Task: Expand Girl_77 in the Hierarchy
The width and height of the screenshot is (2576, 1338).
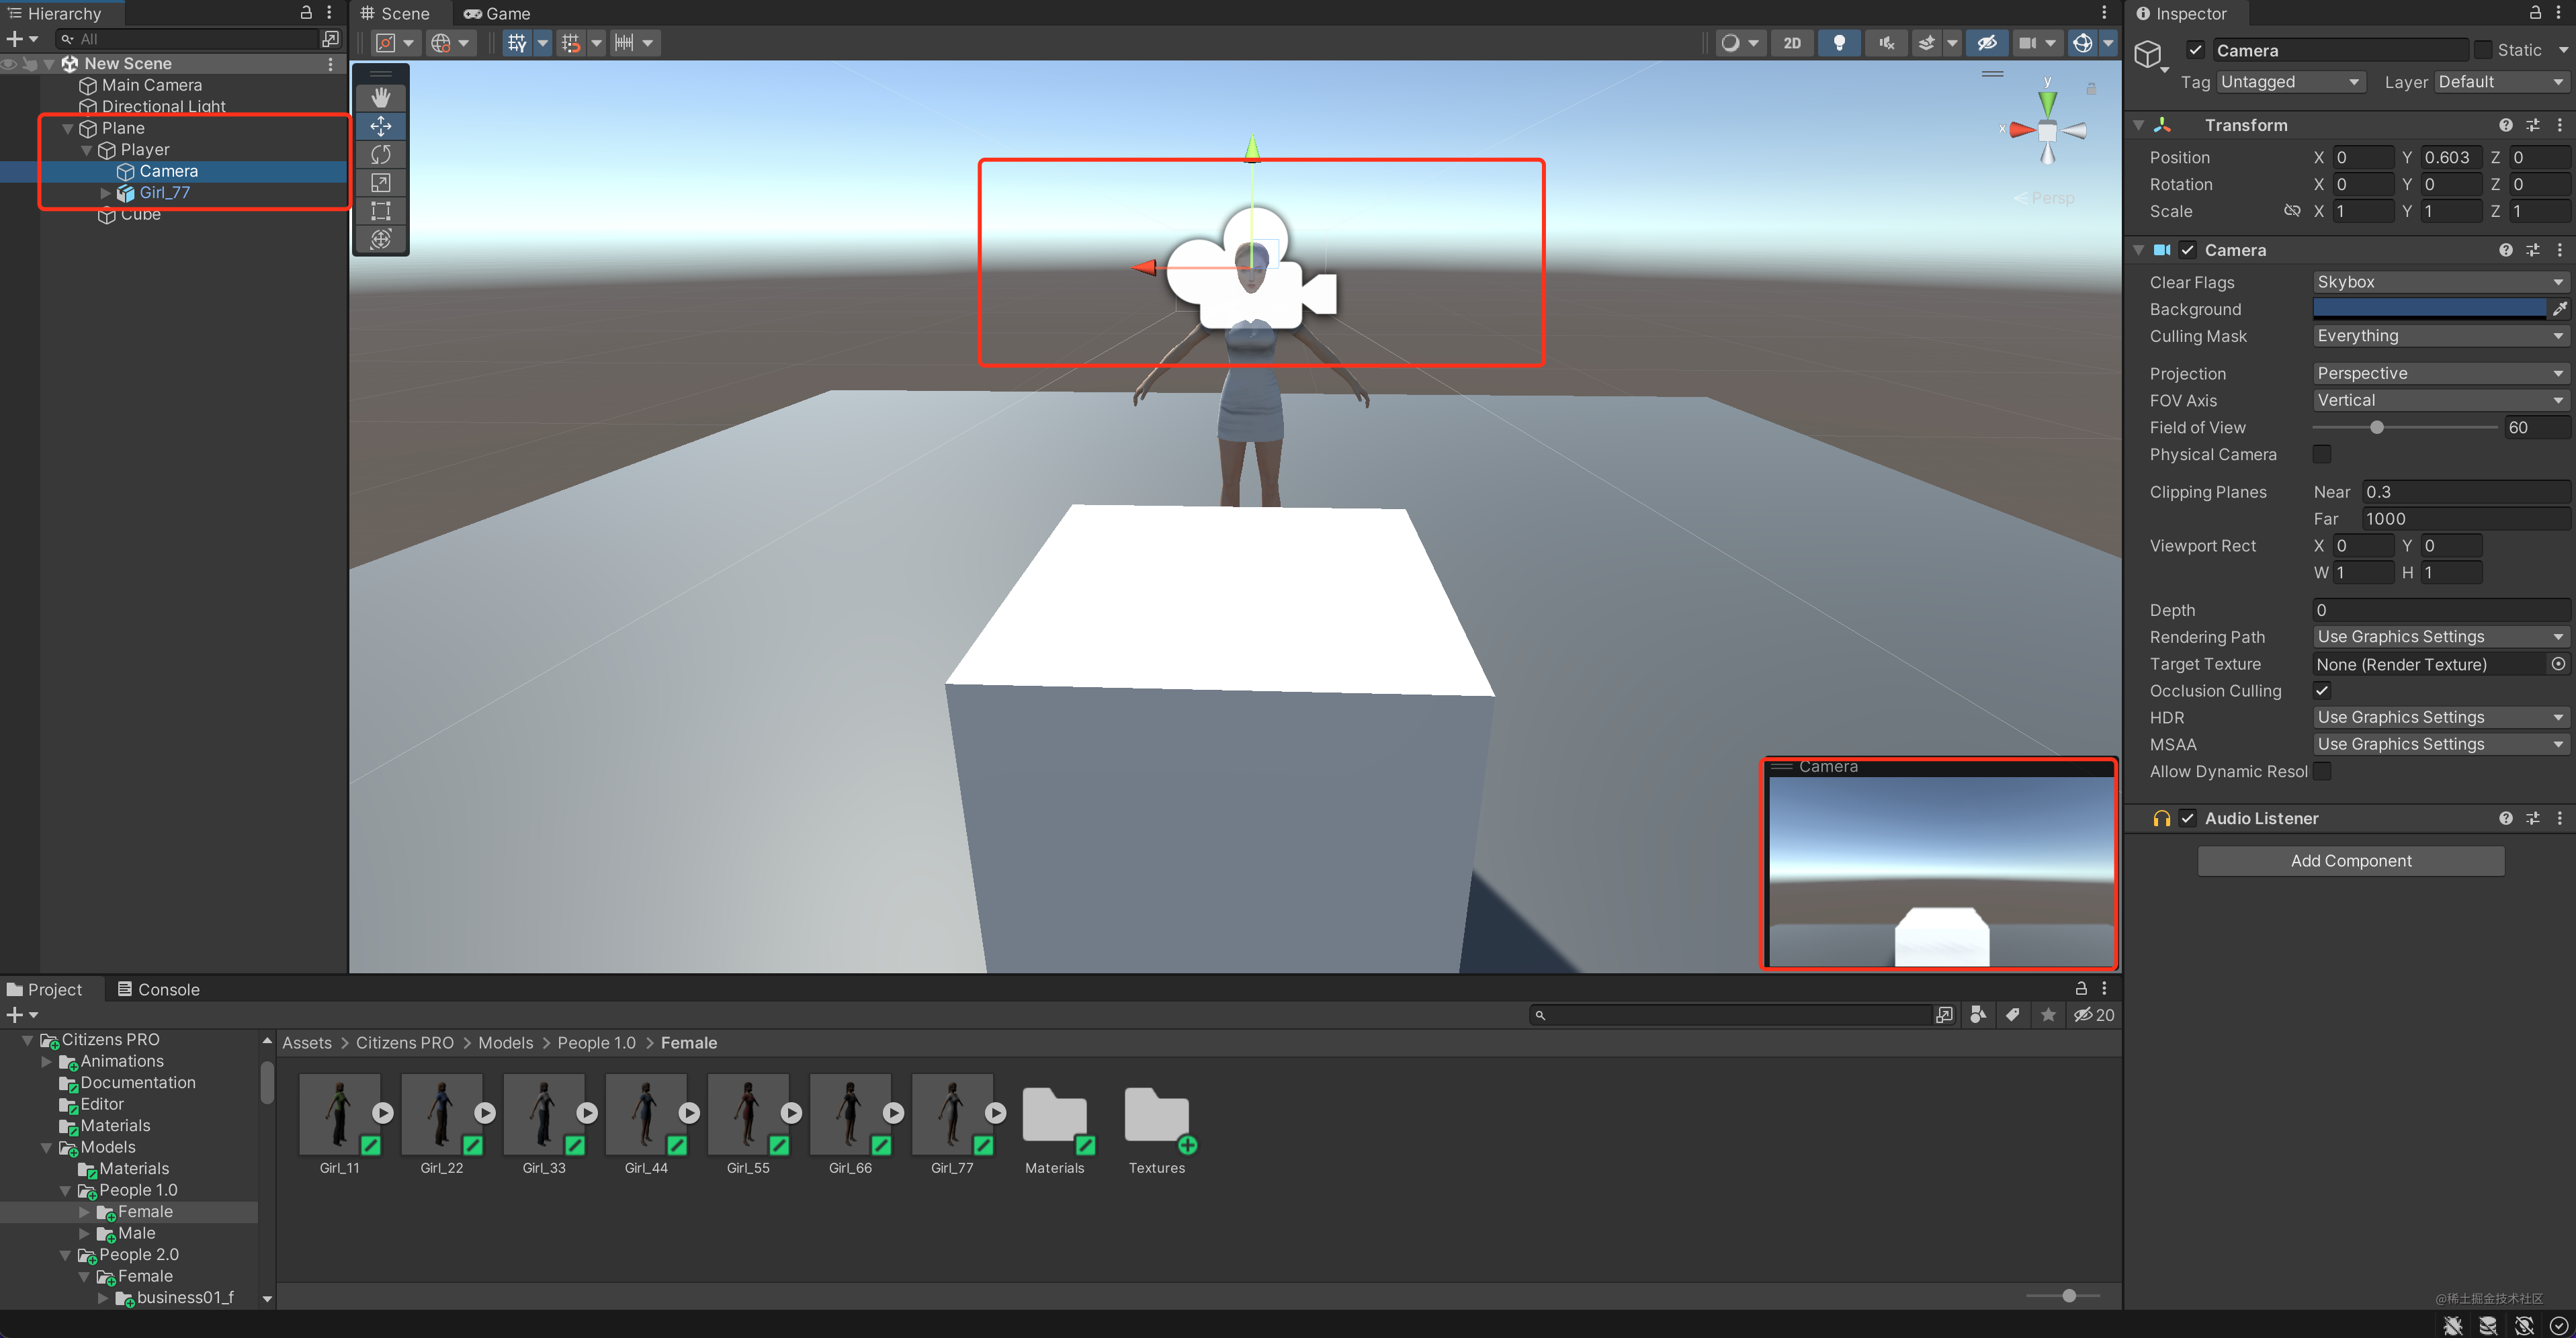Action: (106, 193)
